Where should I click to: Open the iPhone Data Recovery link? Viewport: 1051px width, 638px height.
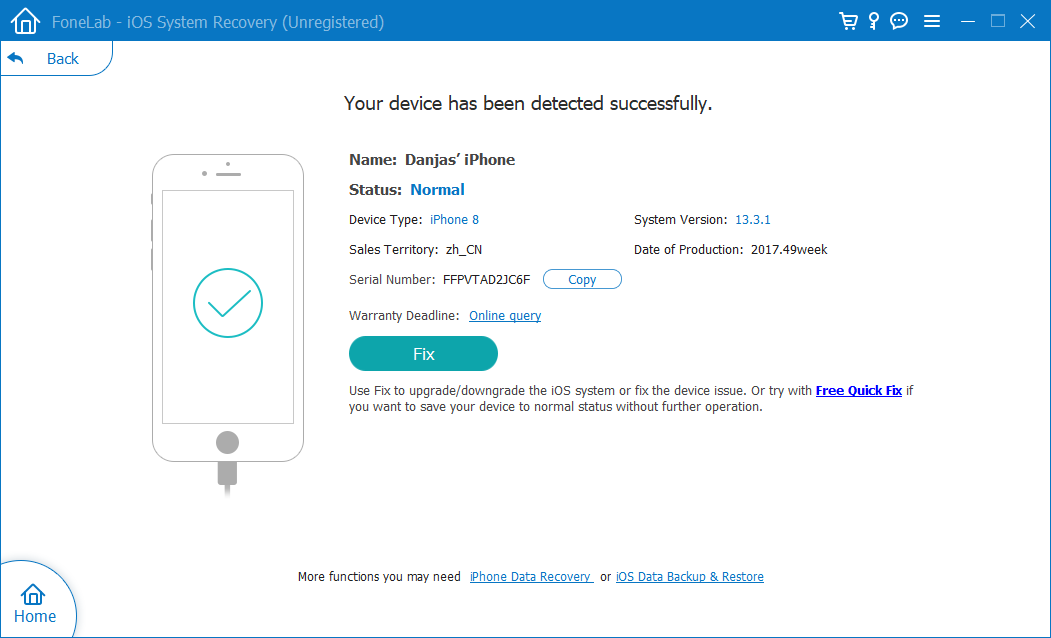click(530, 577)
